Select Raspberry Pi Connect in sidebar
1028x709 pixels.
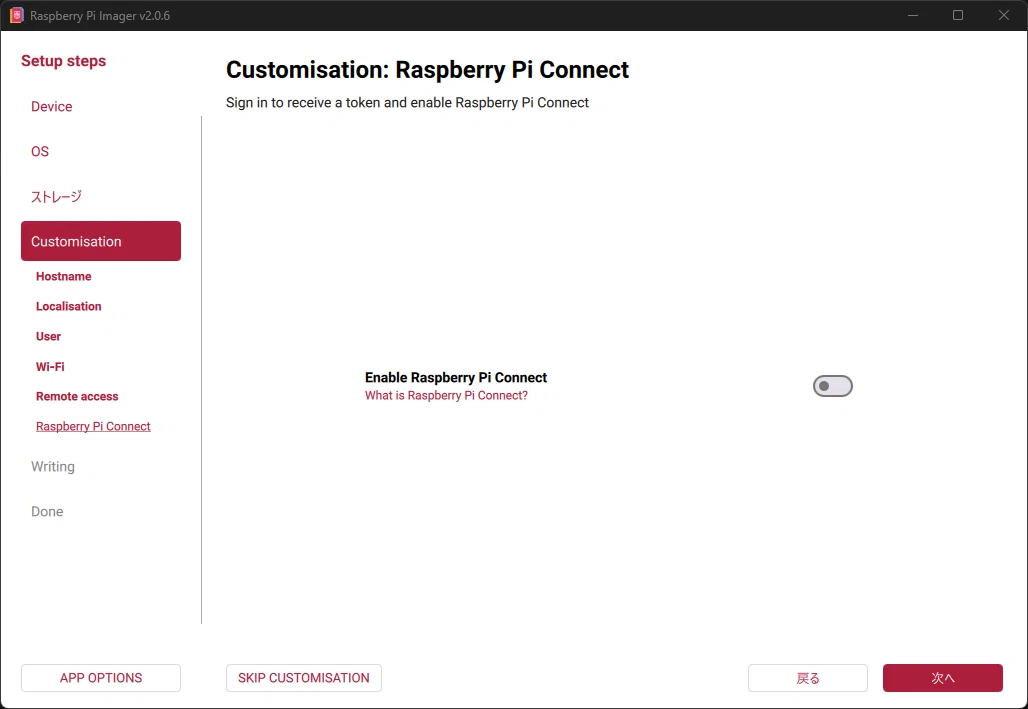tap(93, 426)
